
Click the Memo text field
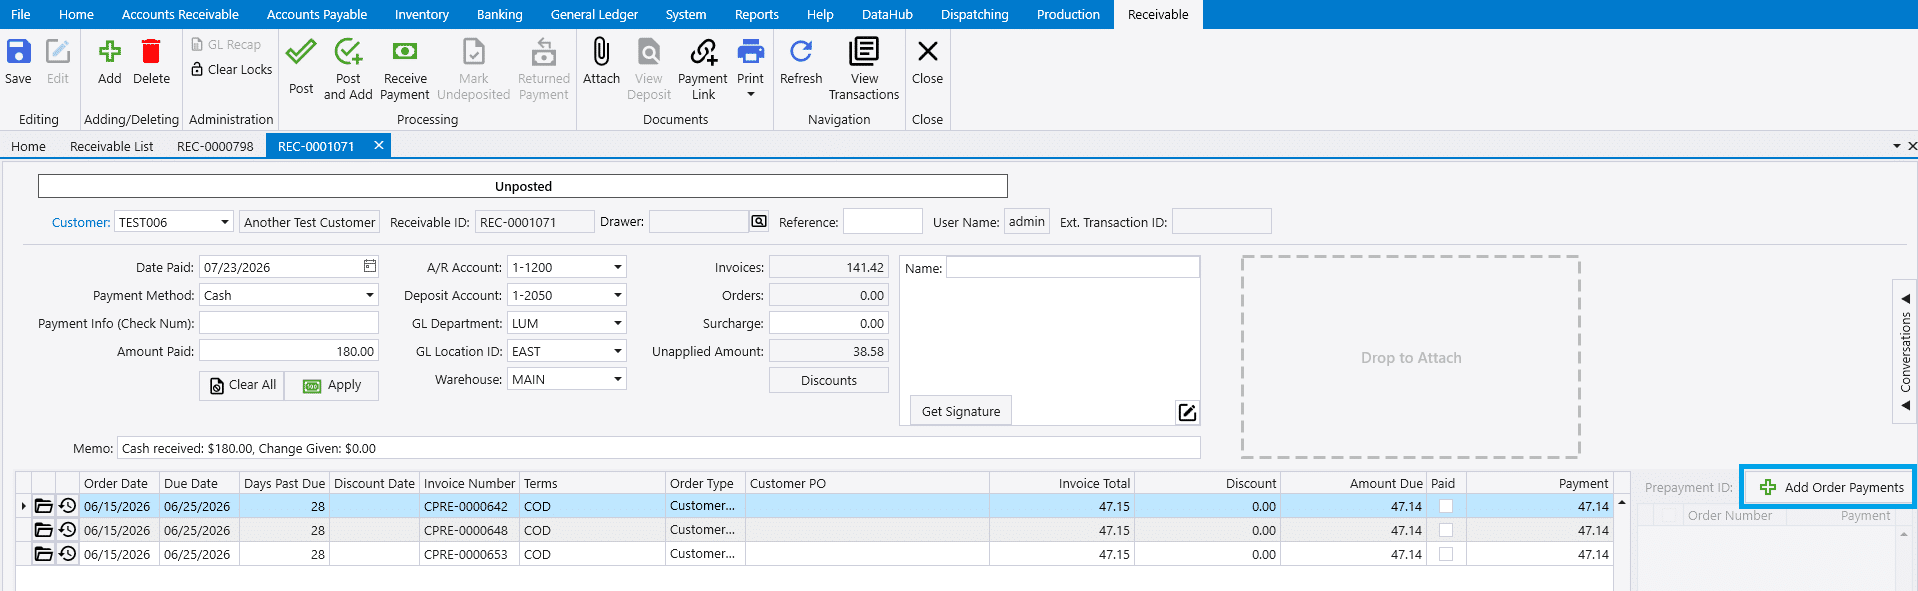(x=659, y=448)
